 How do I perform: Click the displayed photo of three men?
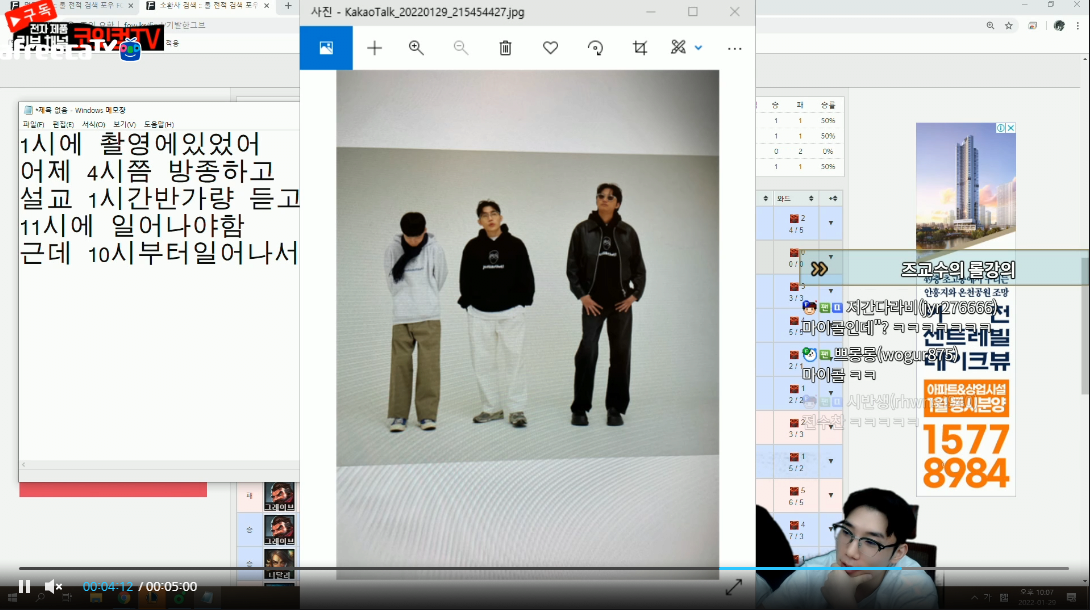[528, 324]
